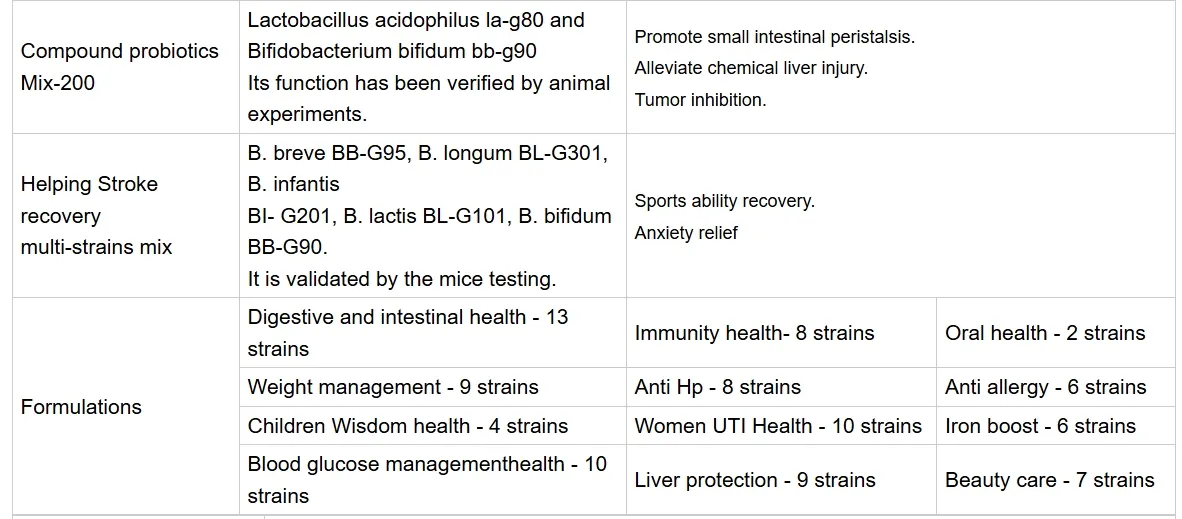Click the Helping Stroke recovery cell
The width and height of the screenshot is (1182, 519).
96,215
